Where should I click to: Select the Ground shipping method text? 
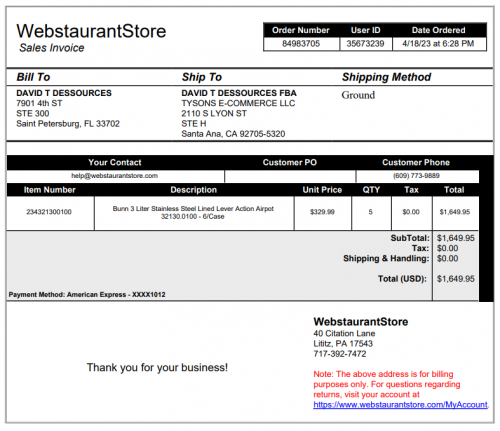358,95
